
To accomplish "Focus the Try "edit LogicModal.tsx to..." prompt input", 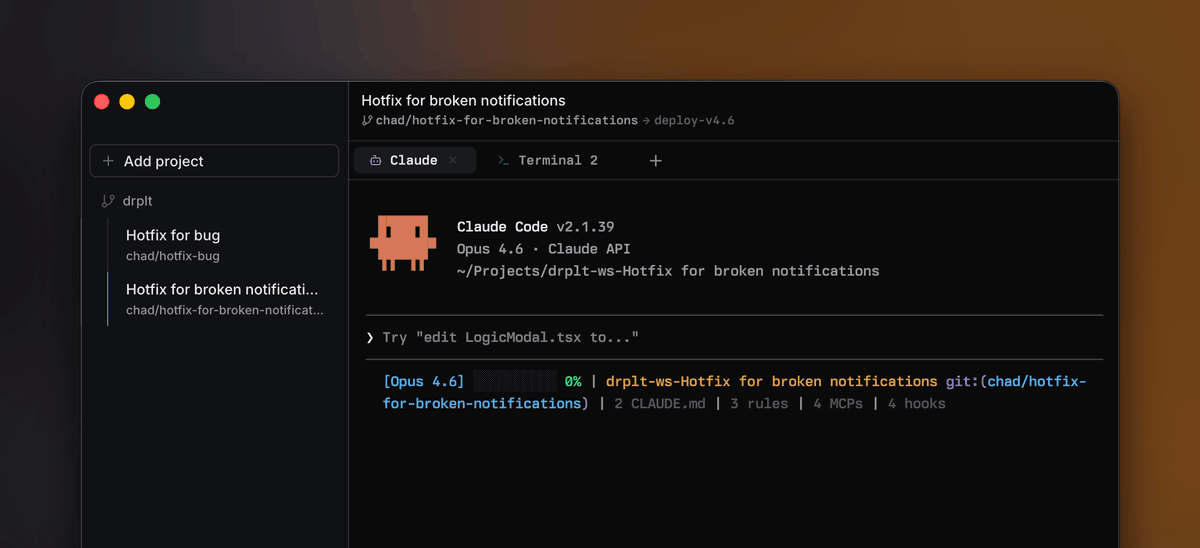I will pyautogui.click(x=734, y=337).
